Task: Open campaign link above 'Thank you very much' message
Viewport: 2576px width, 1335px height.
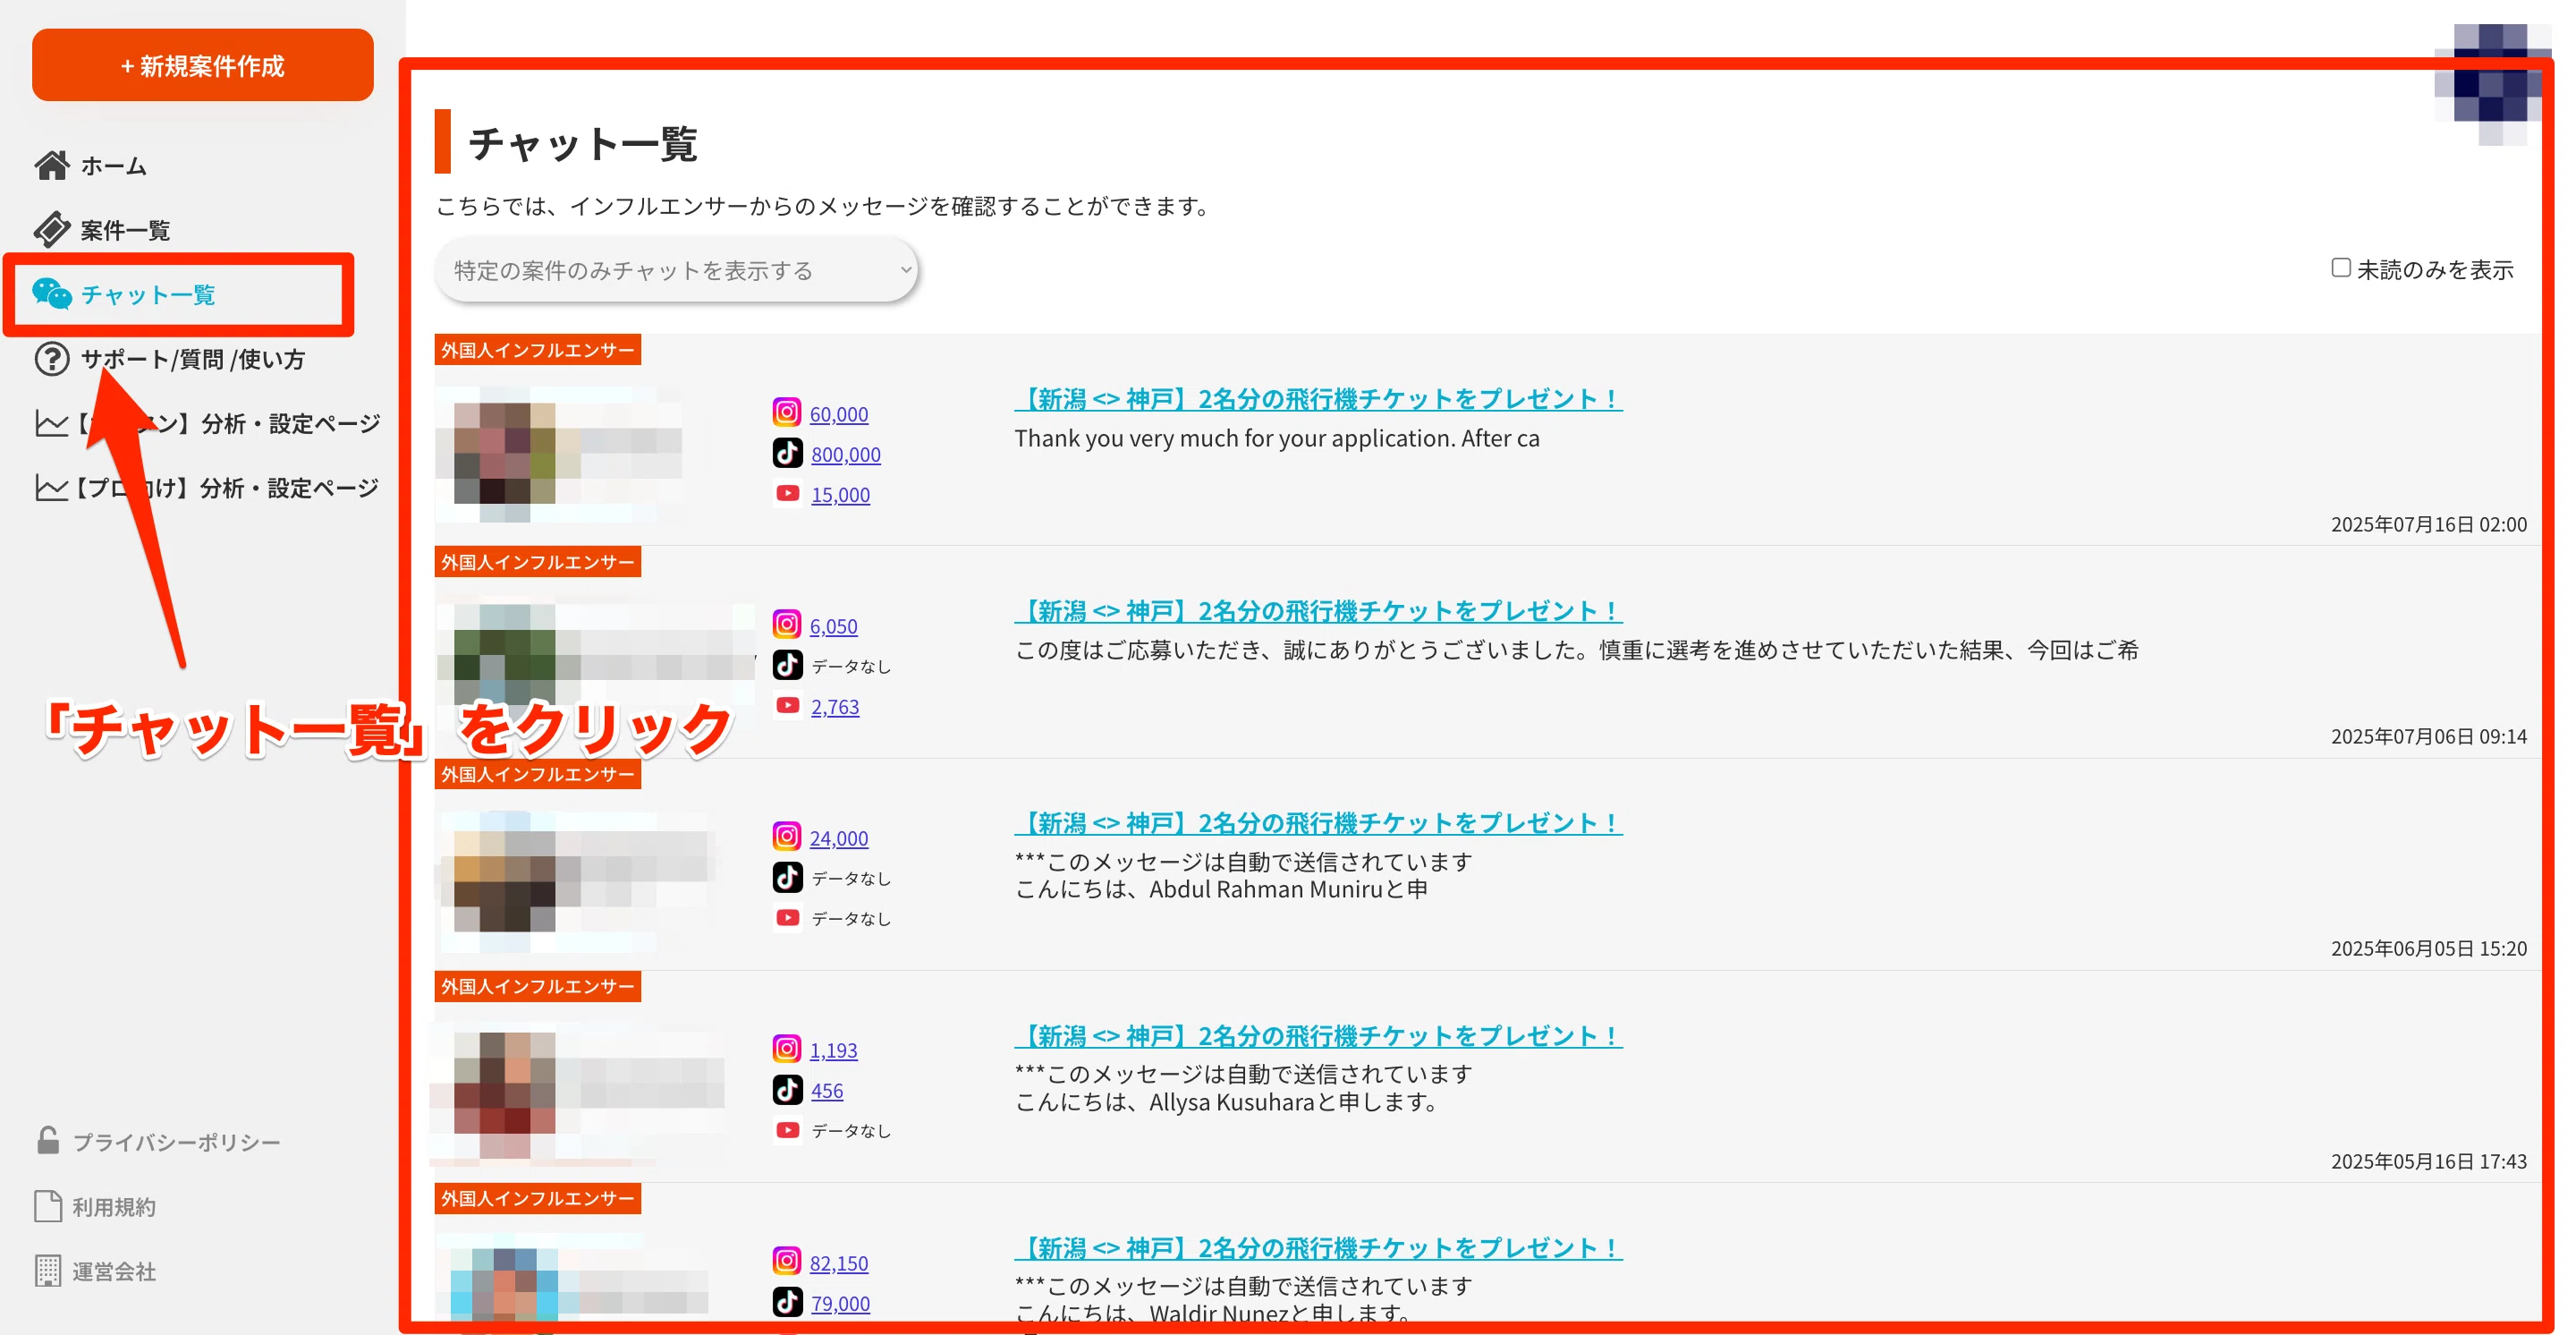Action: pos(1318,399)
